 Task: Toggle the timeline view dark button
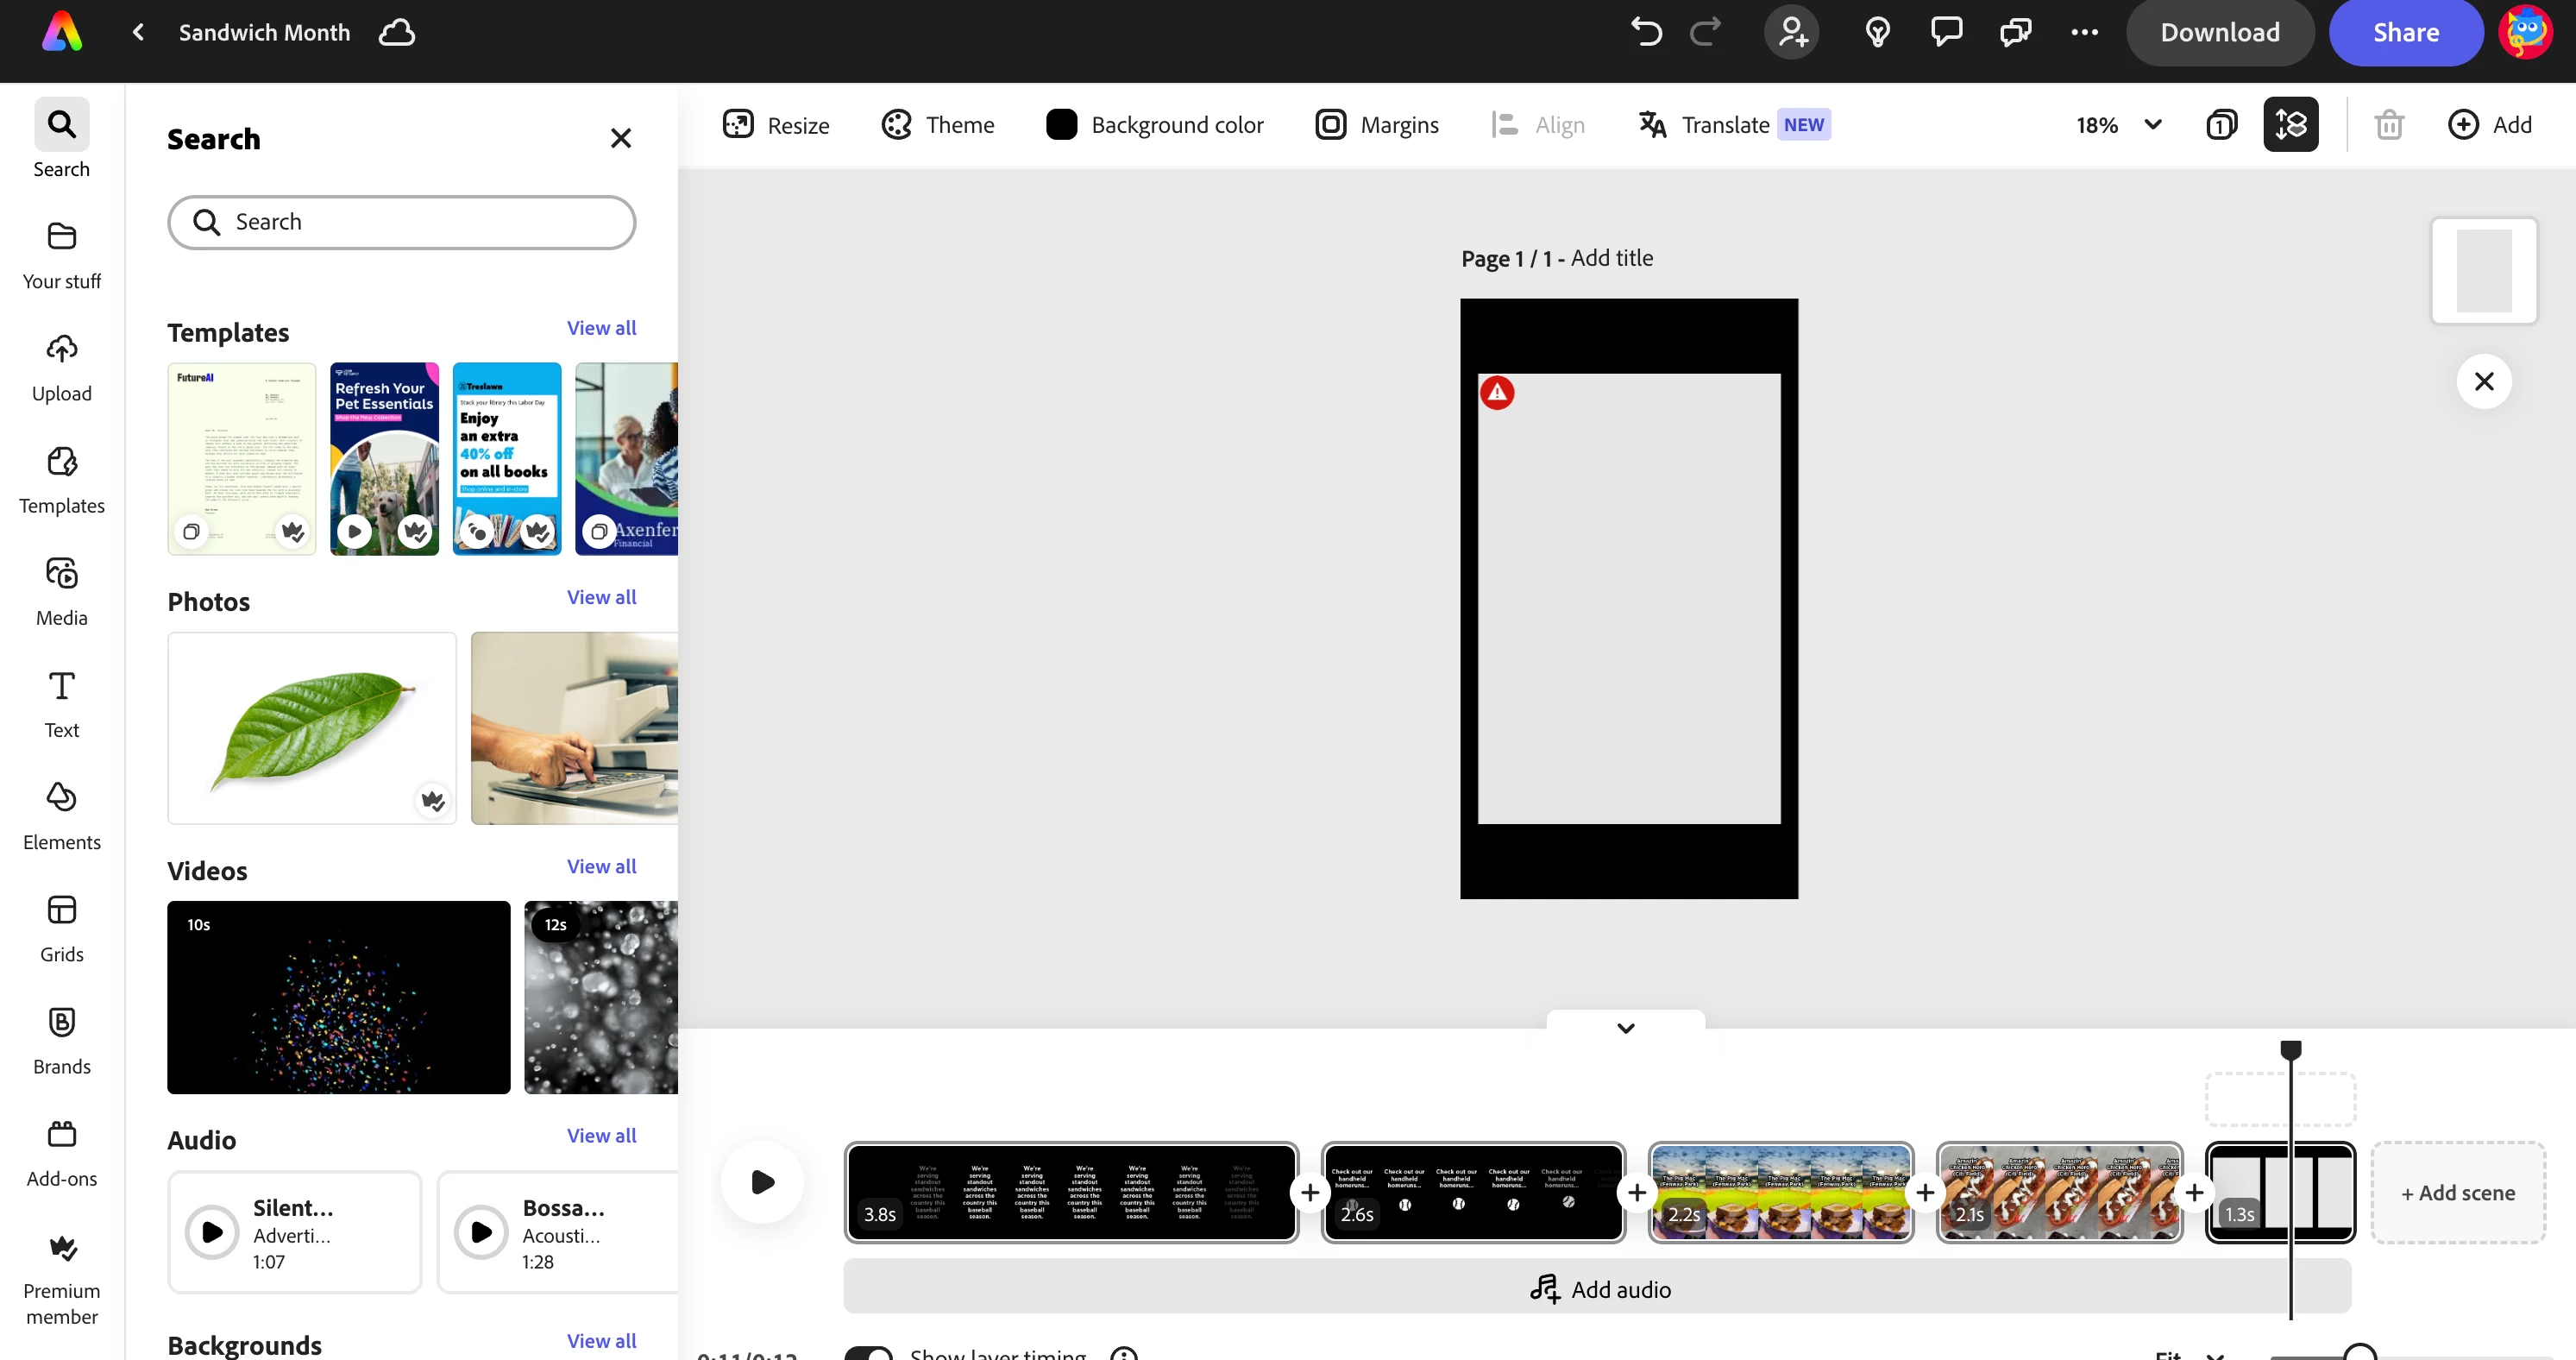2290,125
